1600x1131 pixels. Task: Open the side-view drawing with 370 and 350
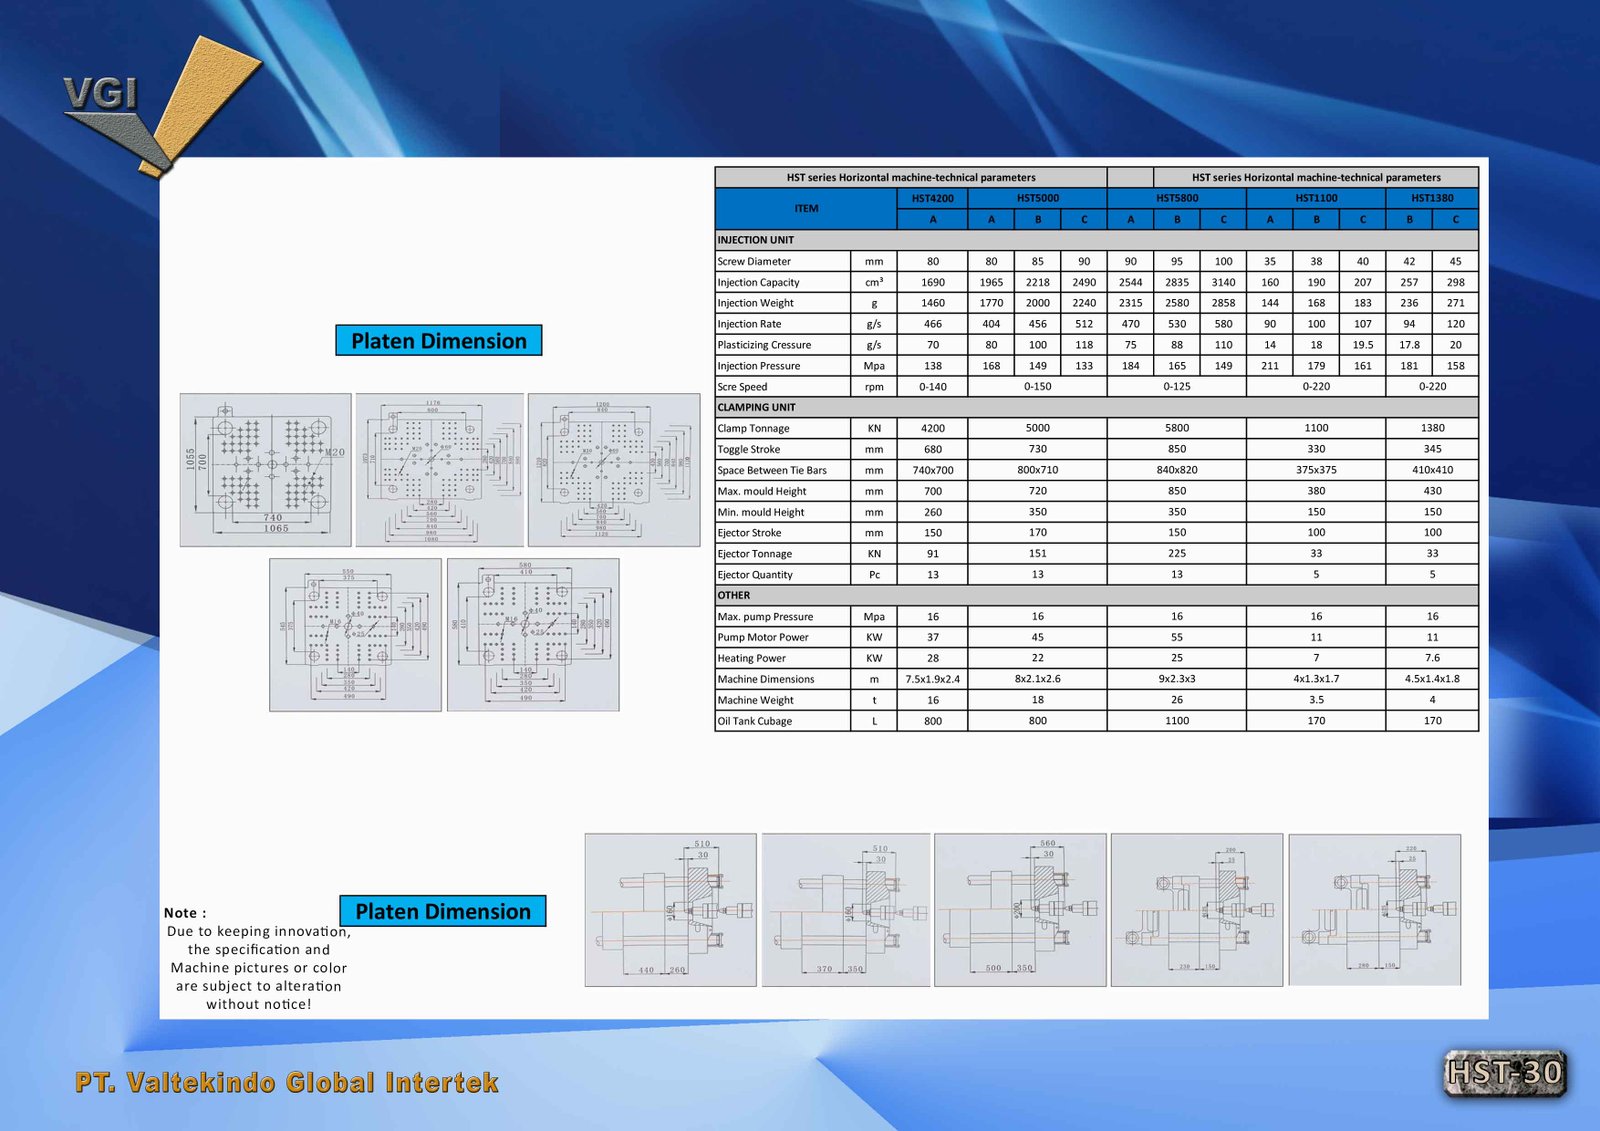pyautogui.click(x=846, y=910)
